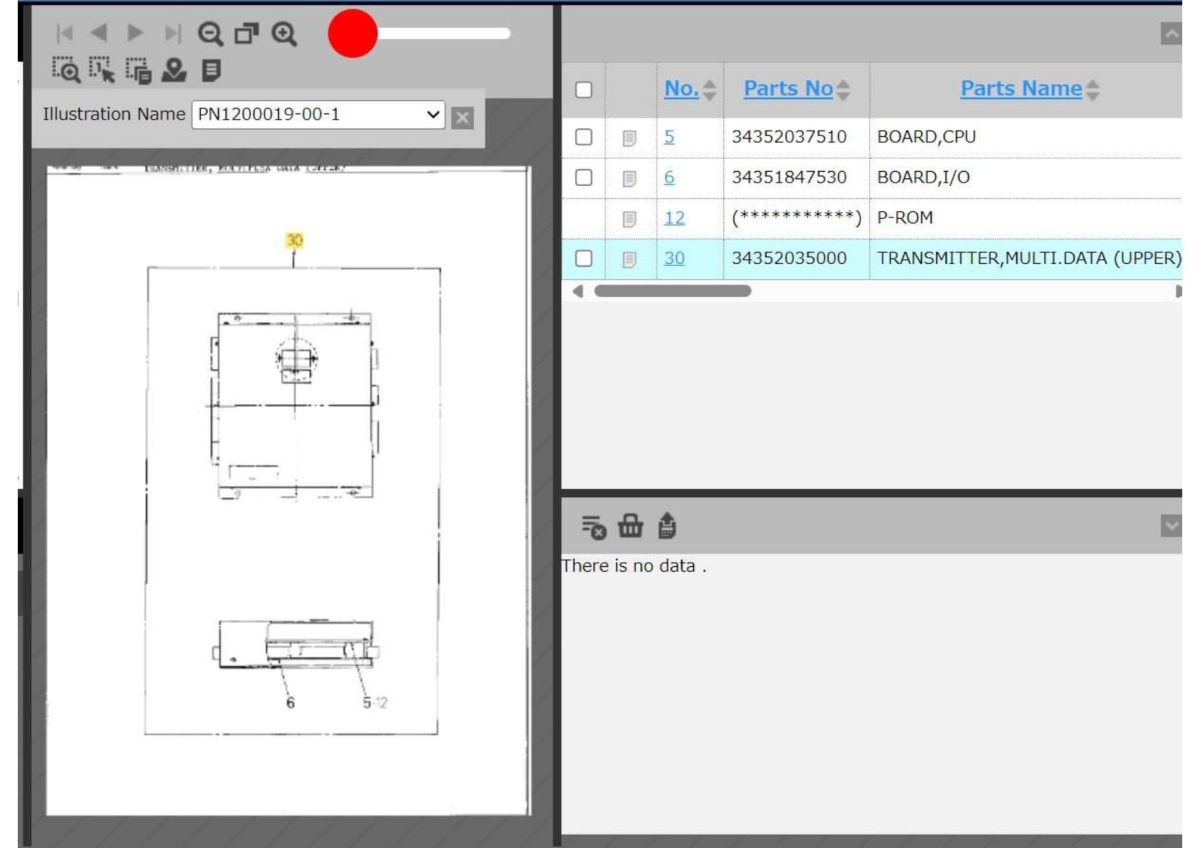This screenshot has width=1200, height=848.
Task: Click the parts table horizontal scrollbar
Action: (x=672, y=291)
